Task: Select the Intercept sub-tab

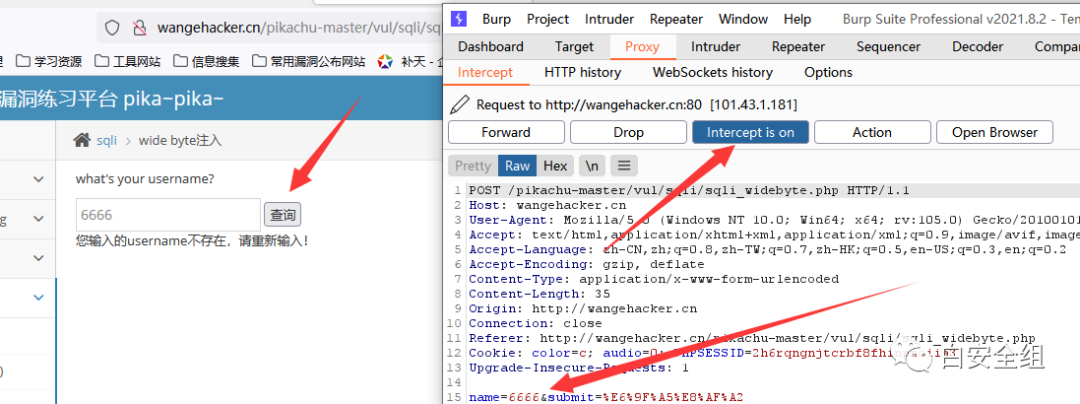Action: point(486,72)
